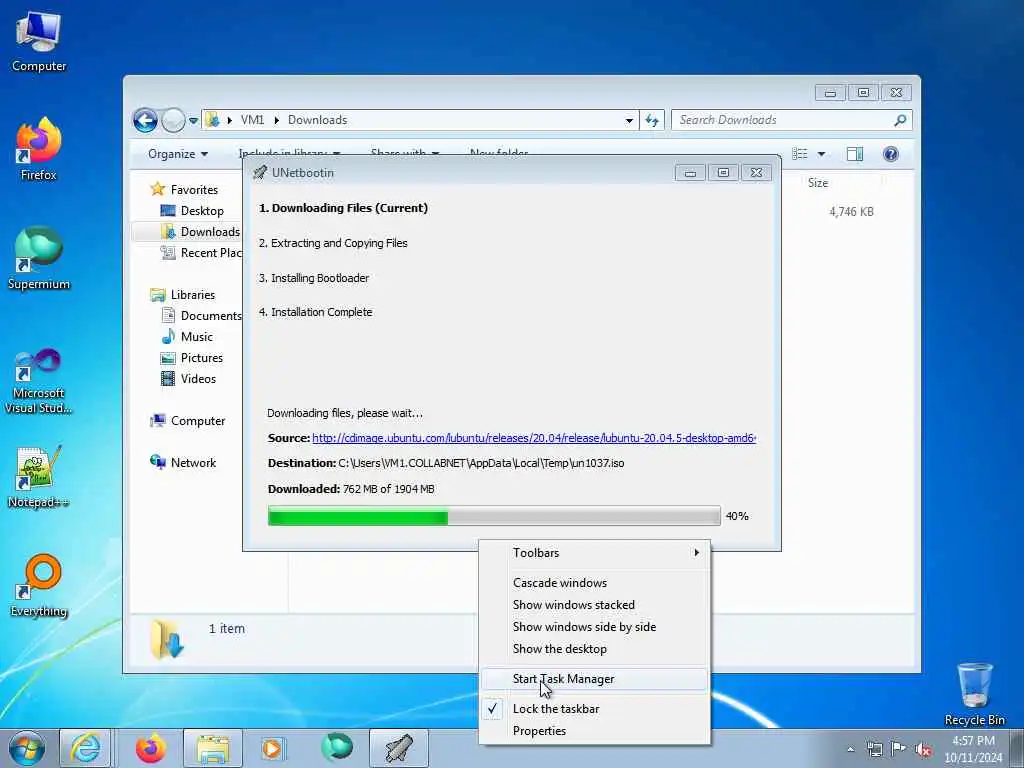Screen dimensions: 1024x768
Task: Open the Supermium desktop shortcut
Action: click(x=39, y=258)
